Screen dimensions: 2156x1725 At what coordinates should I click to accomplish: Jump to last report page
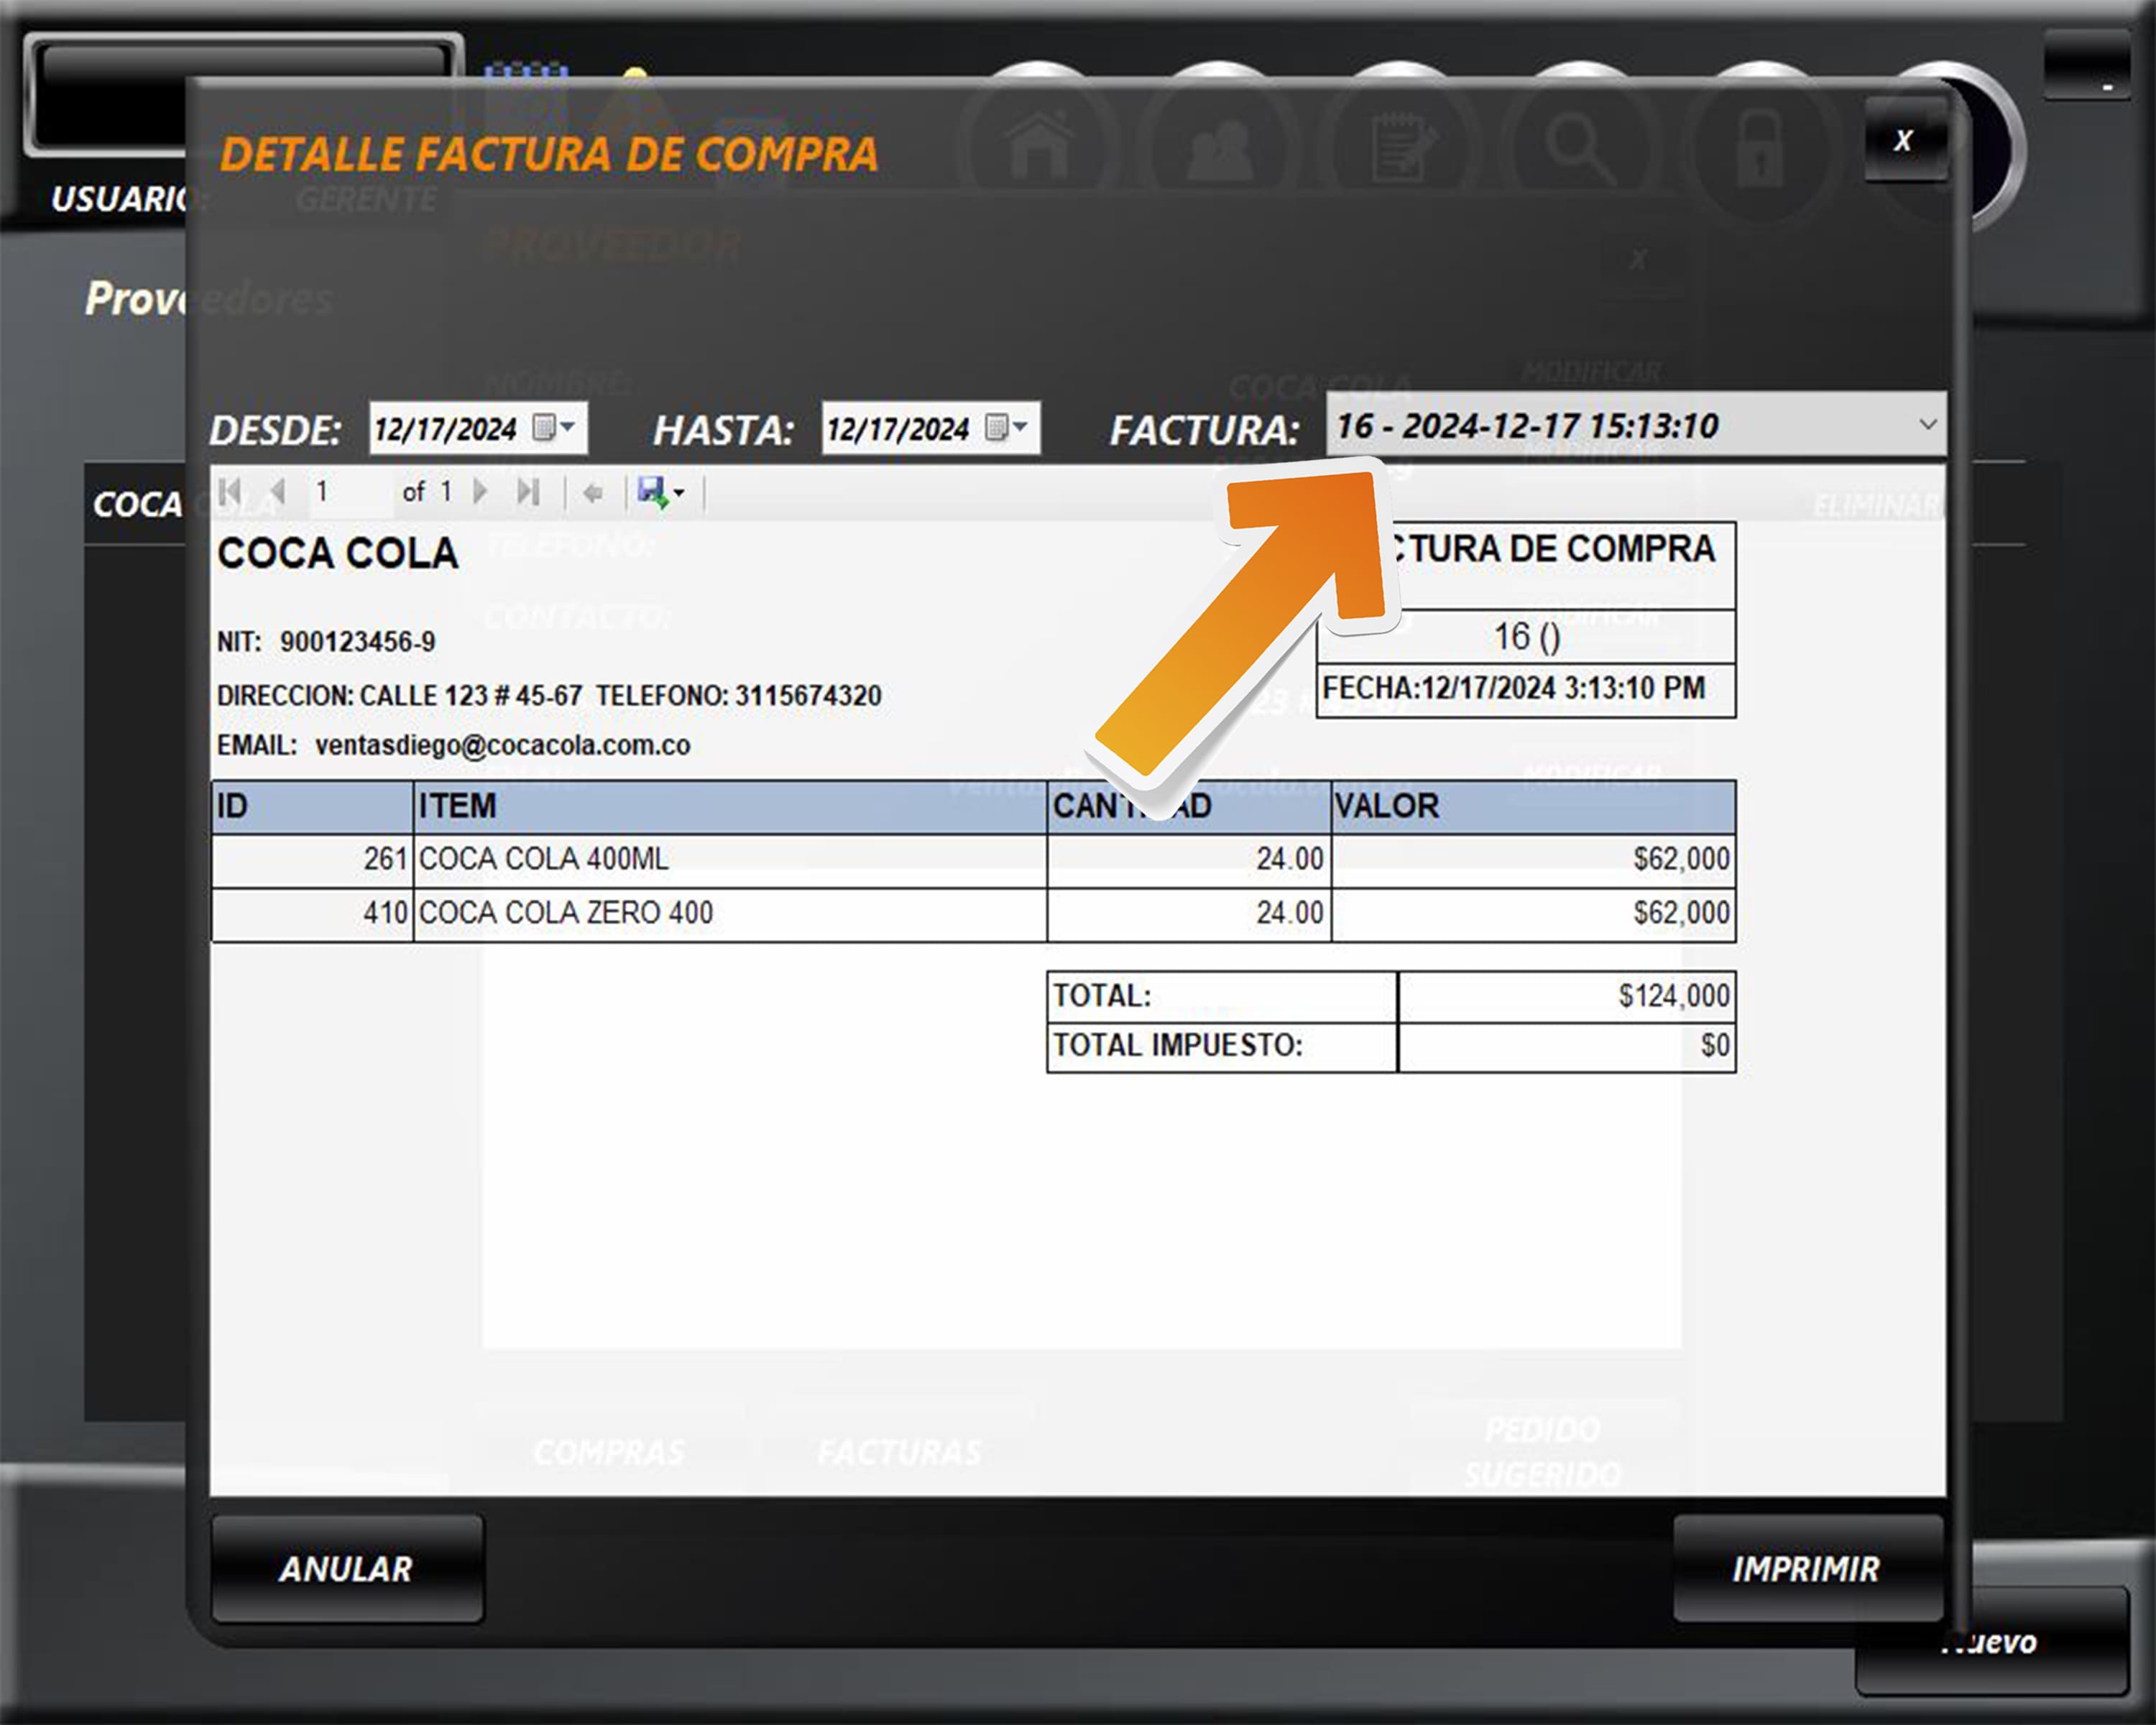528,492
